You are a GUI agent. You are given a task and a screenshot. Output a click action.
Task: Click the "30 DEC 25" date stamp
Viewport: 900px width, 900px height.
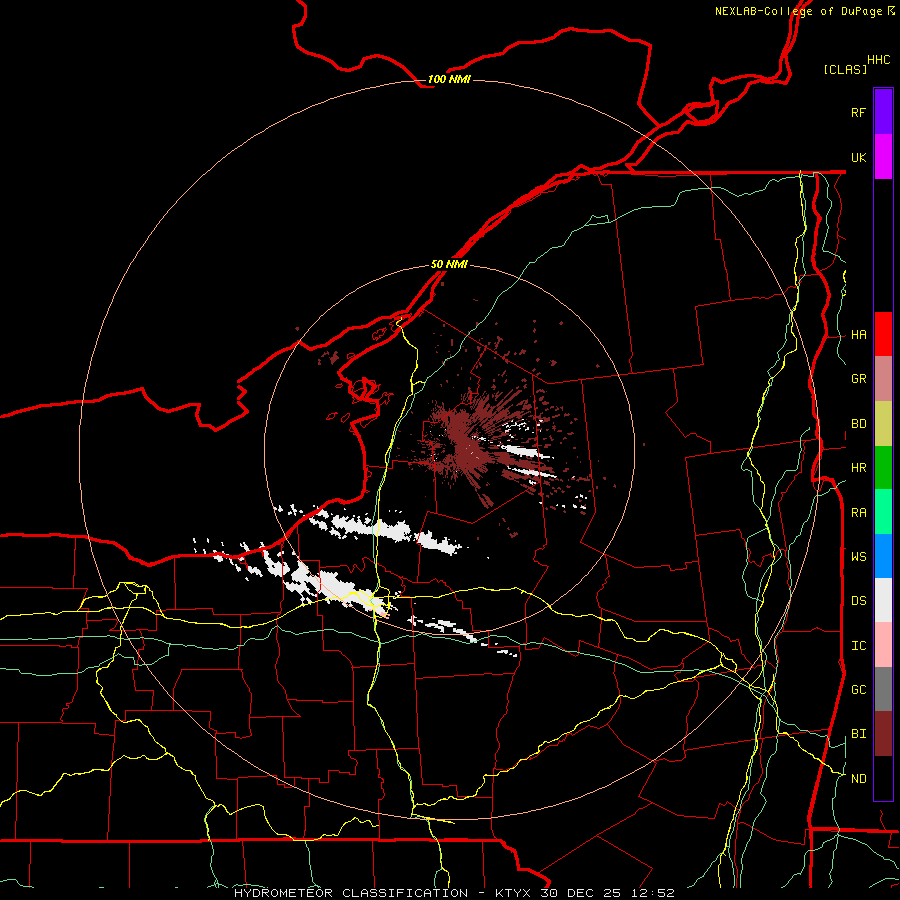(x=581, y=893)
